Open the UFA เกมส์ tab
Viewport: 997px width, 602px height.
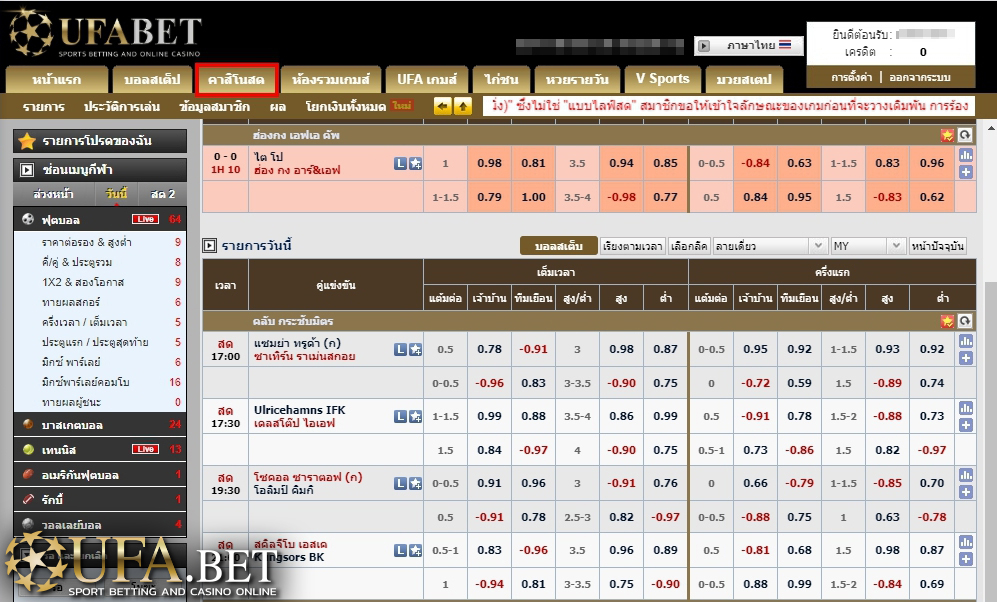pyautogui.click(x=427, y=80)
